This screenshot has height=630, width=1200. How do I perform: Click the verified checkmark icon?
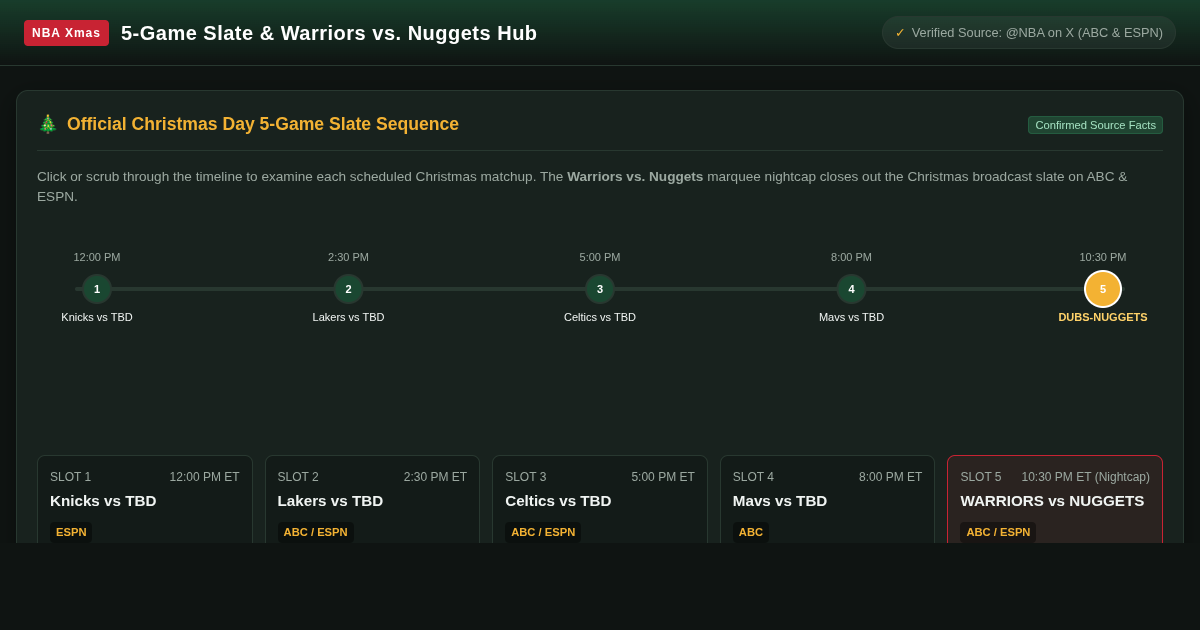[900, 33]
